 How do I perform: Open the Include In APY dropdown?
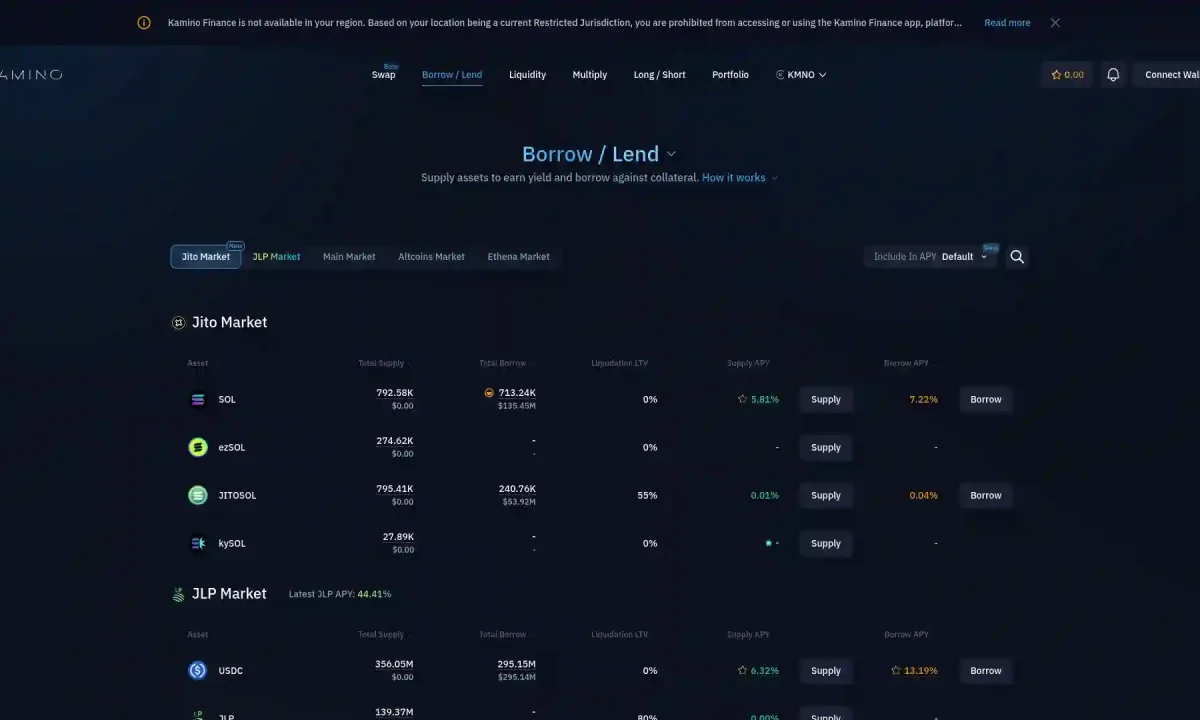click(x=930, y=257)
